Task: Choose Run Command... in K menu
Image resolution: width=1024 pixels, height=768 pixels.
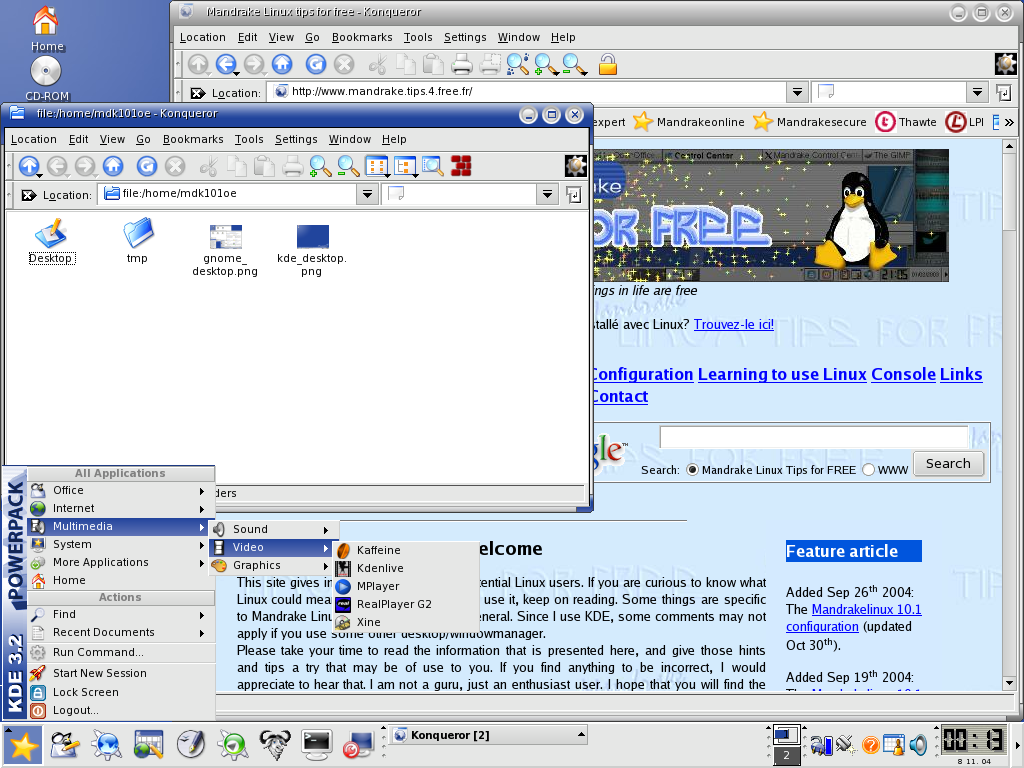Action: tap(121, 652)
